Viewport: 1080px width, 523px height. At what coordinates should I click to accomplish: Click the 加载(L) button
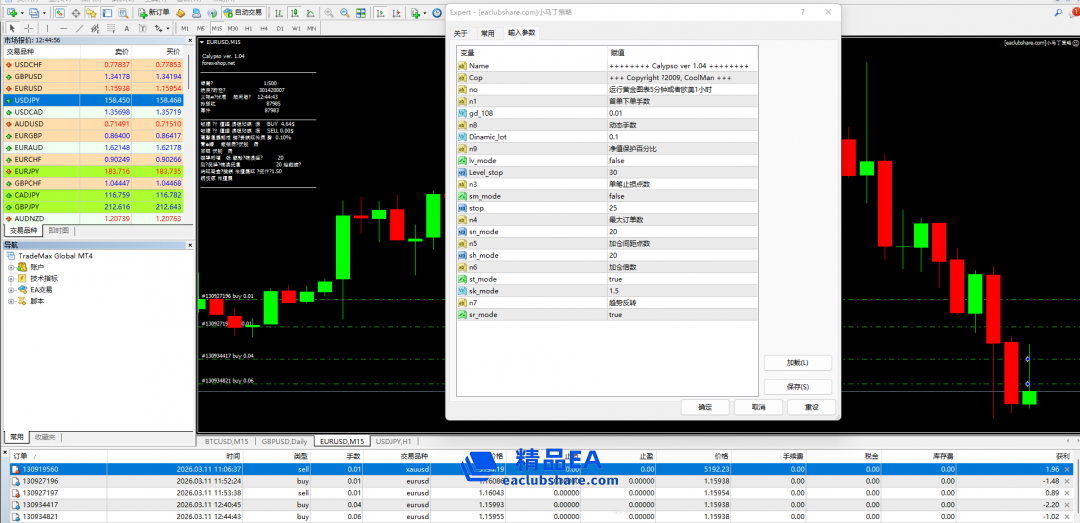click(x=797, y=362)
